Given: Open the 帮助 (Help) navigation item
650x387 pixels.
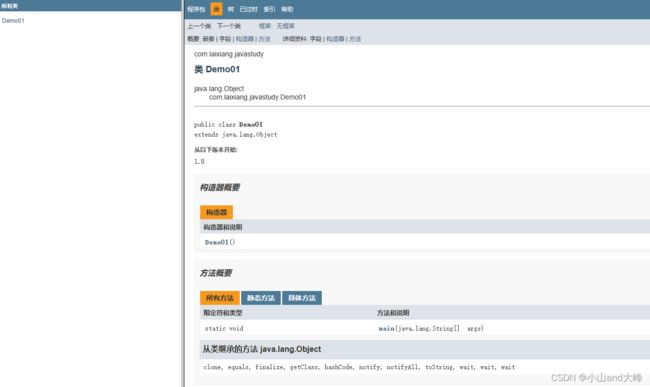Looking at the screenshot, I should pos(287,9).
